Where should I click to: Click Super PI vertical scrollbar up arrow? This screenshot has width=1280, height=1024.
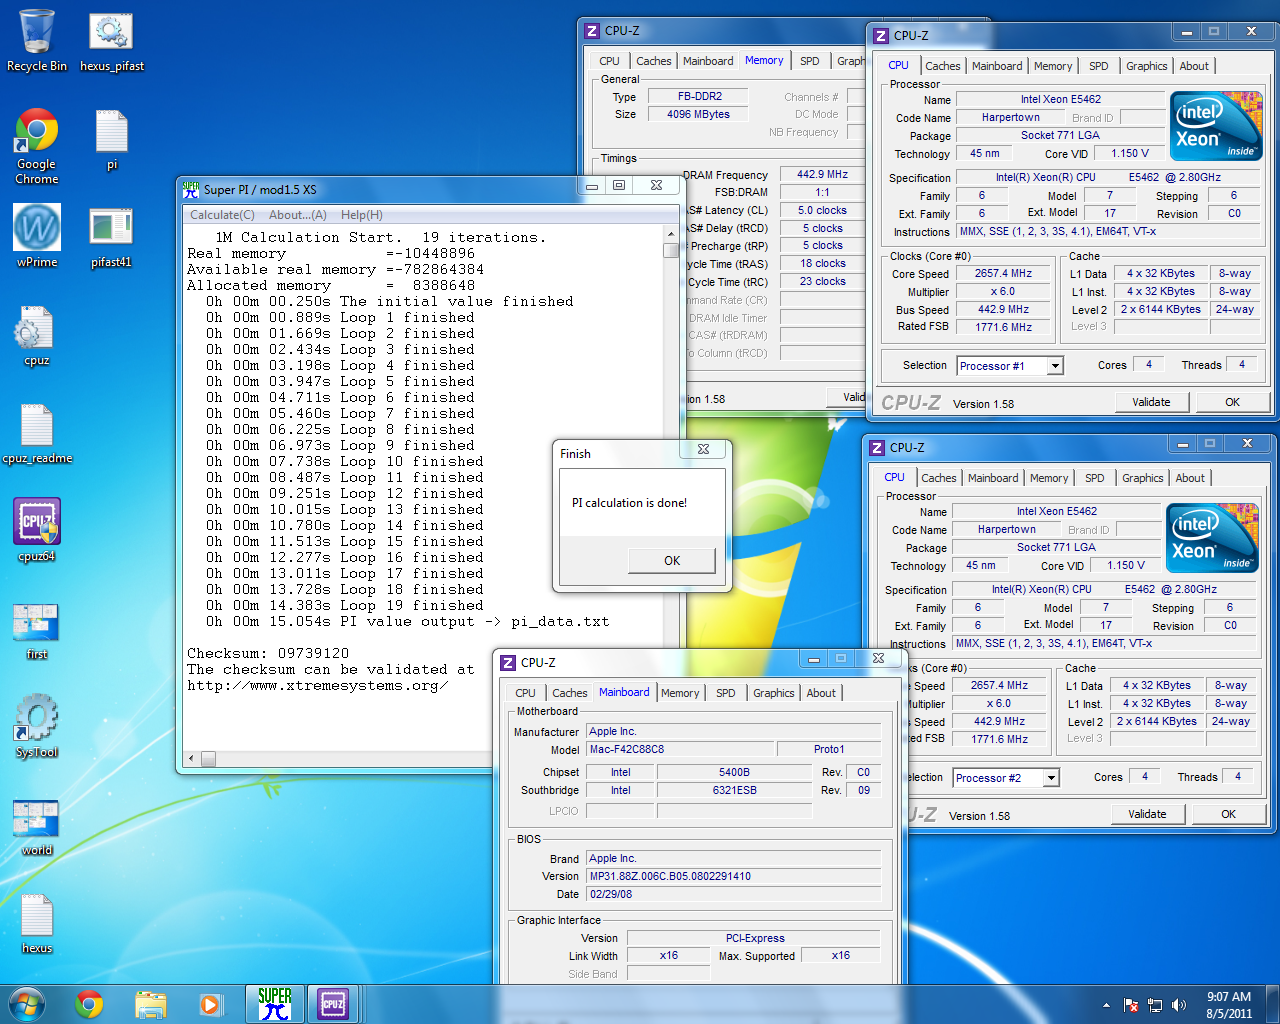pyautogui.click(x=671, y=234)
